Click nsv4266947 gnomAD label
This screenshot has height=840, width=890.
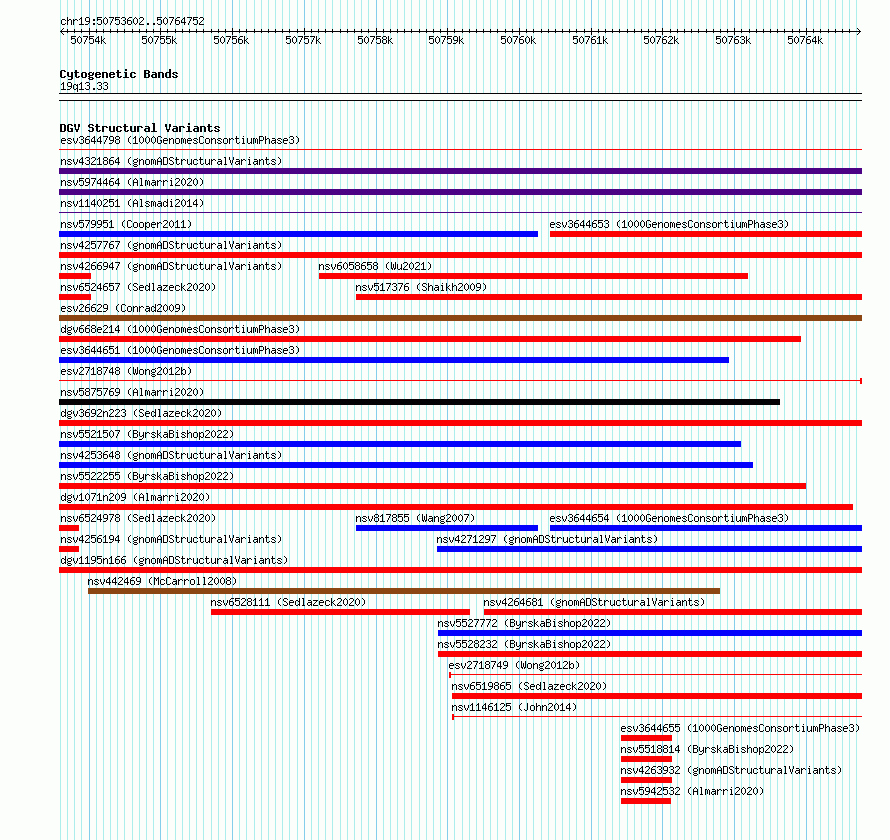171,266
